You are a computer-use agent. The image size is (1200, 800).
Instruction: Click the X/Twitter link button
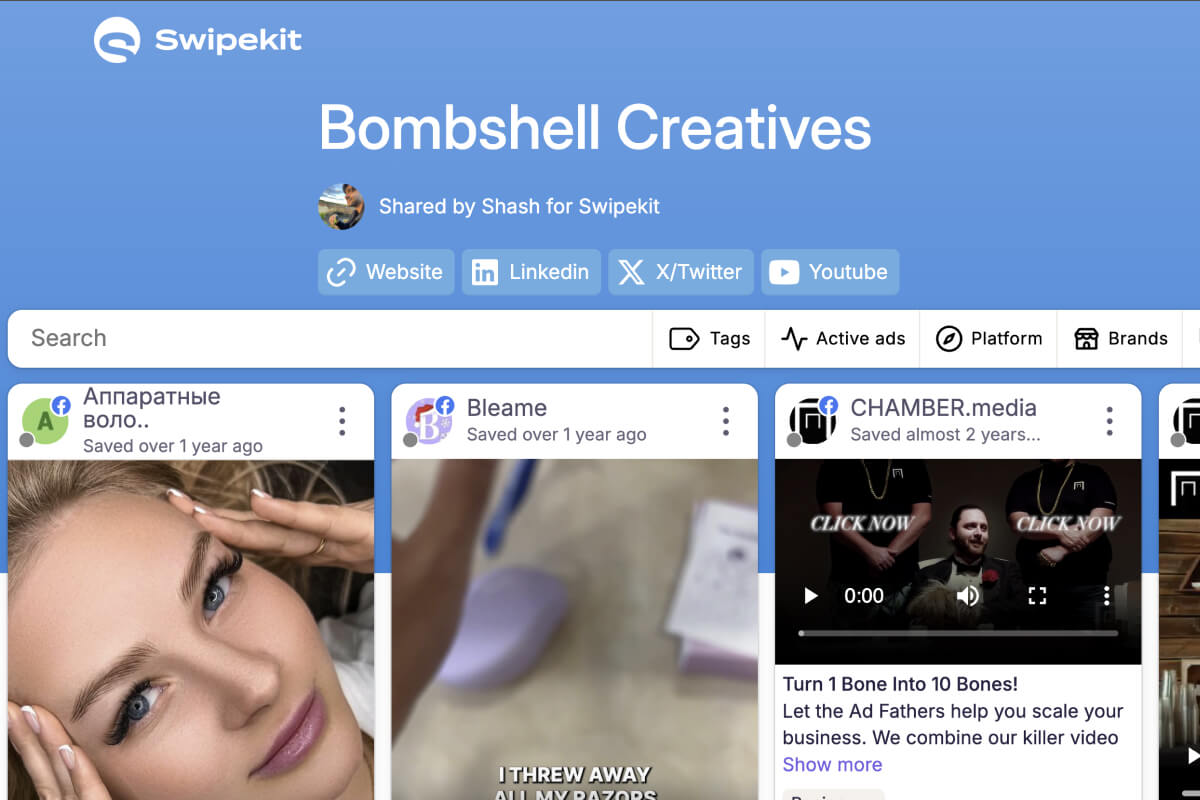681,272
